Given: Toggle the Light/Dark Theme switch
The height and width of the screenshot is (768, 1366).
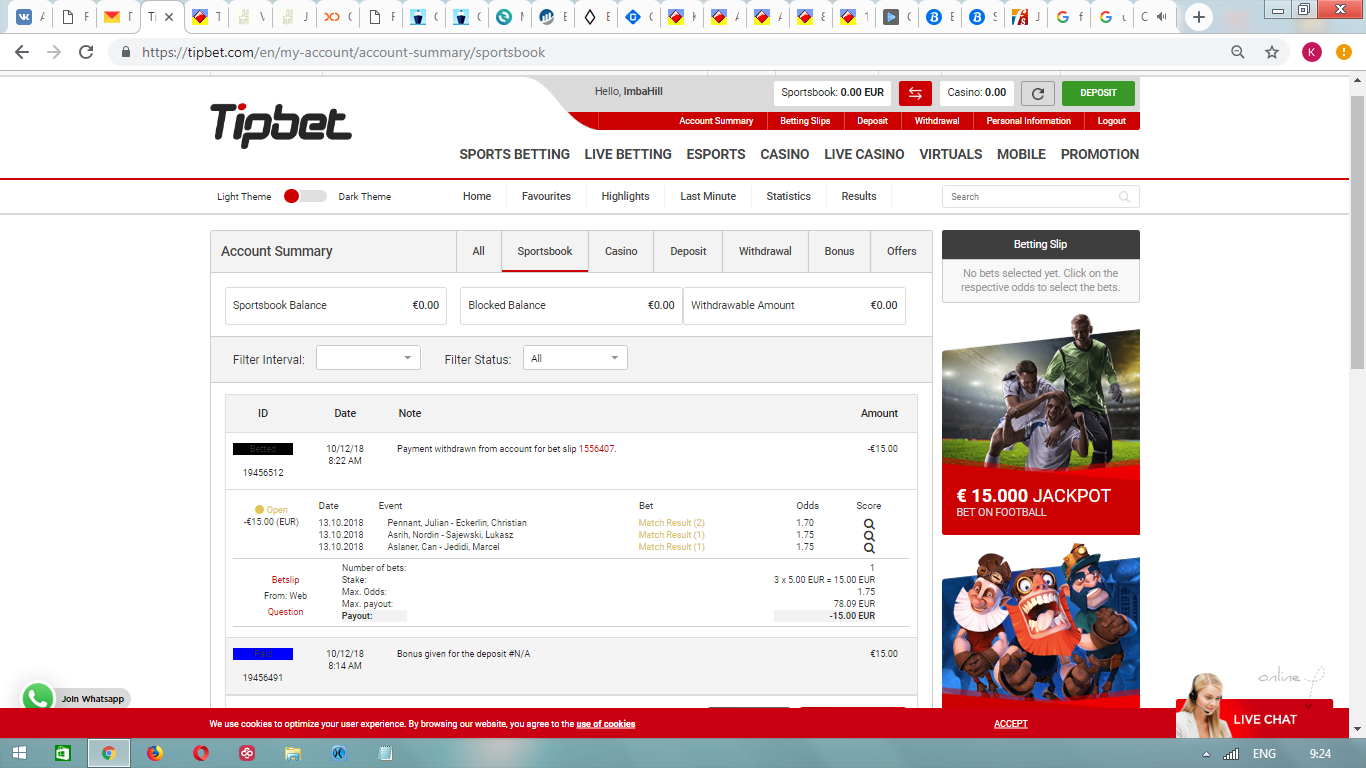Looking at the screenshot, I should coord(304,196).
